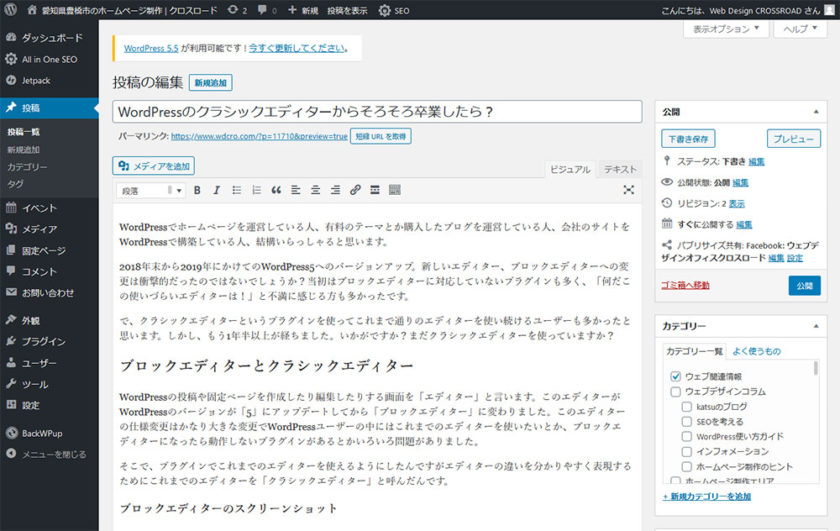Select カテゴリー一覧 tab
Image resolution: width=840 pixels, height=531 pixels.
pos(694,351)
